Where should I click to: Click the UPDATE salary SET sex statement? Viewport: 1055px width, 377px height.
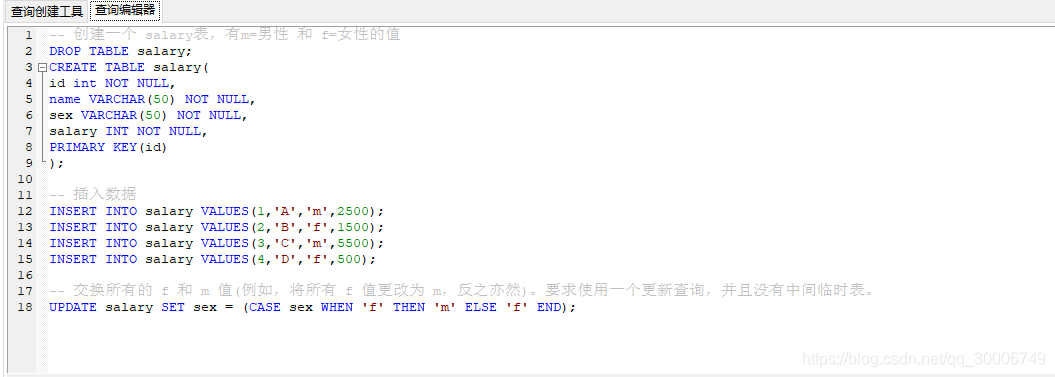(x=313, y=308)
